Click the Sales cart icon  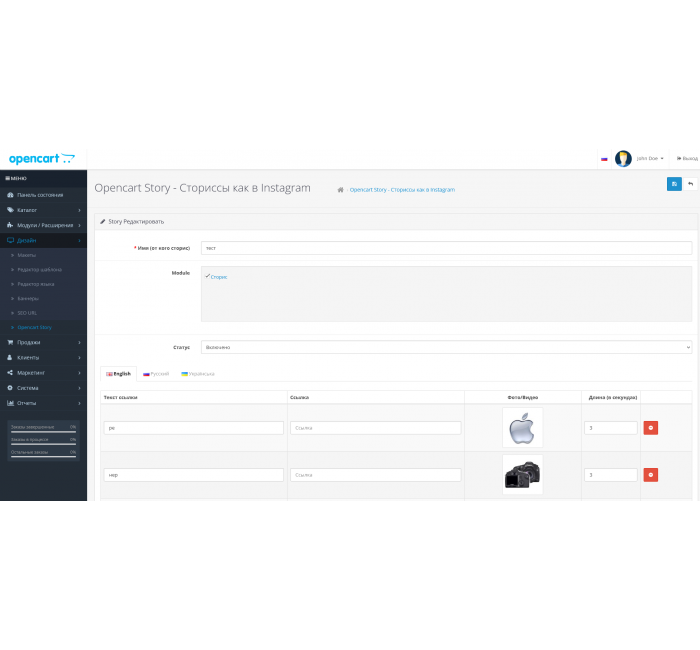(10, 342)
